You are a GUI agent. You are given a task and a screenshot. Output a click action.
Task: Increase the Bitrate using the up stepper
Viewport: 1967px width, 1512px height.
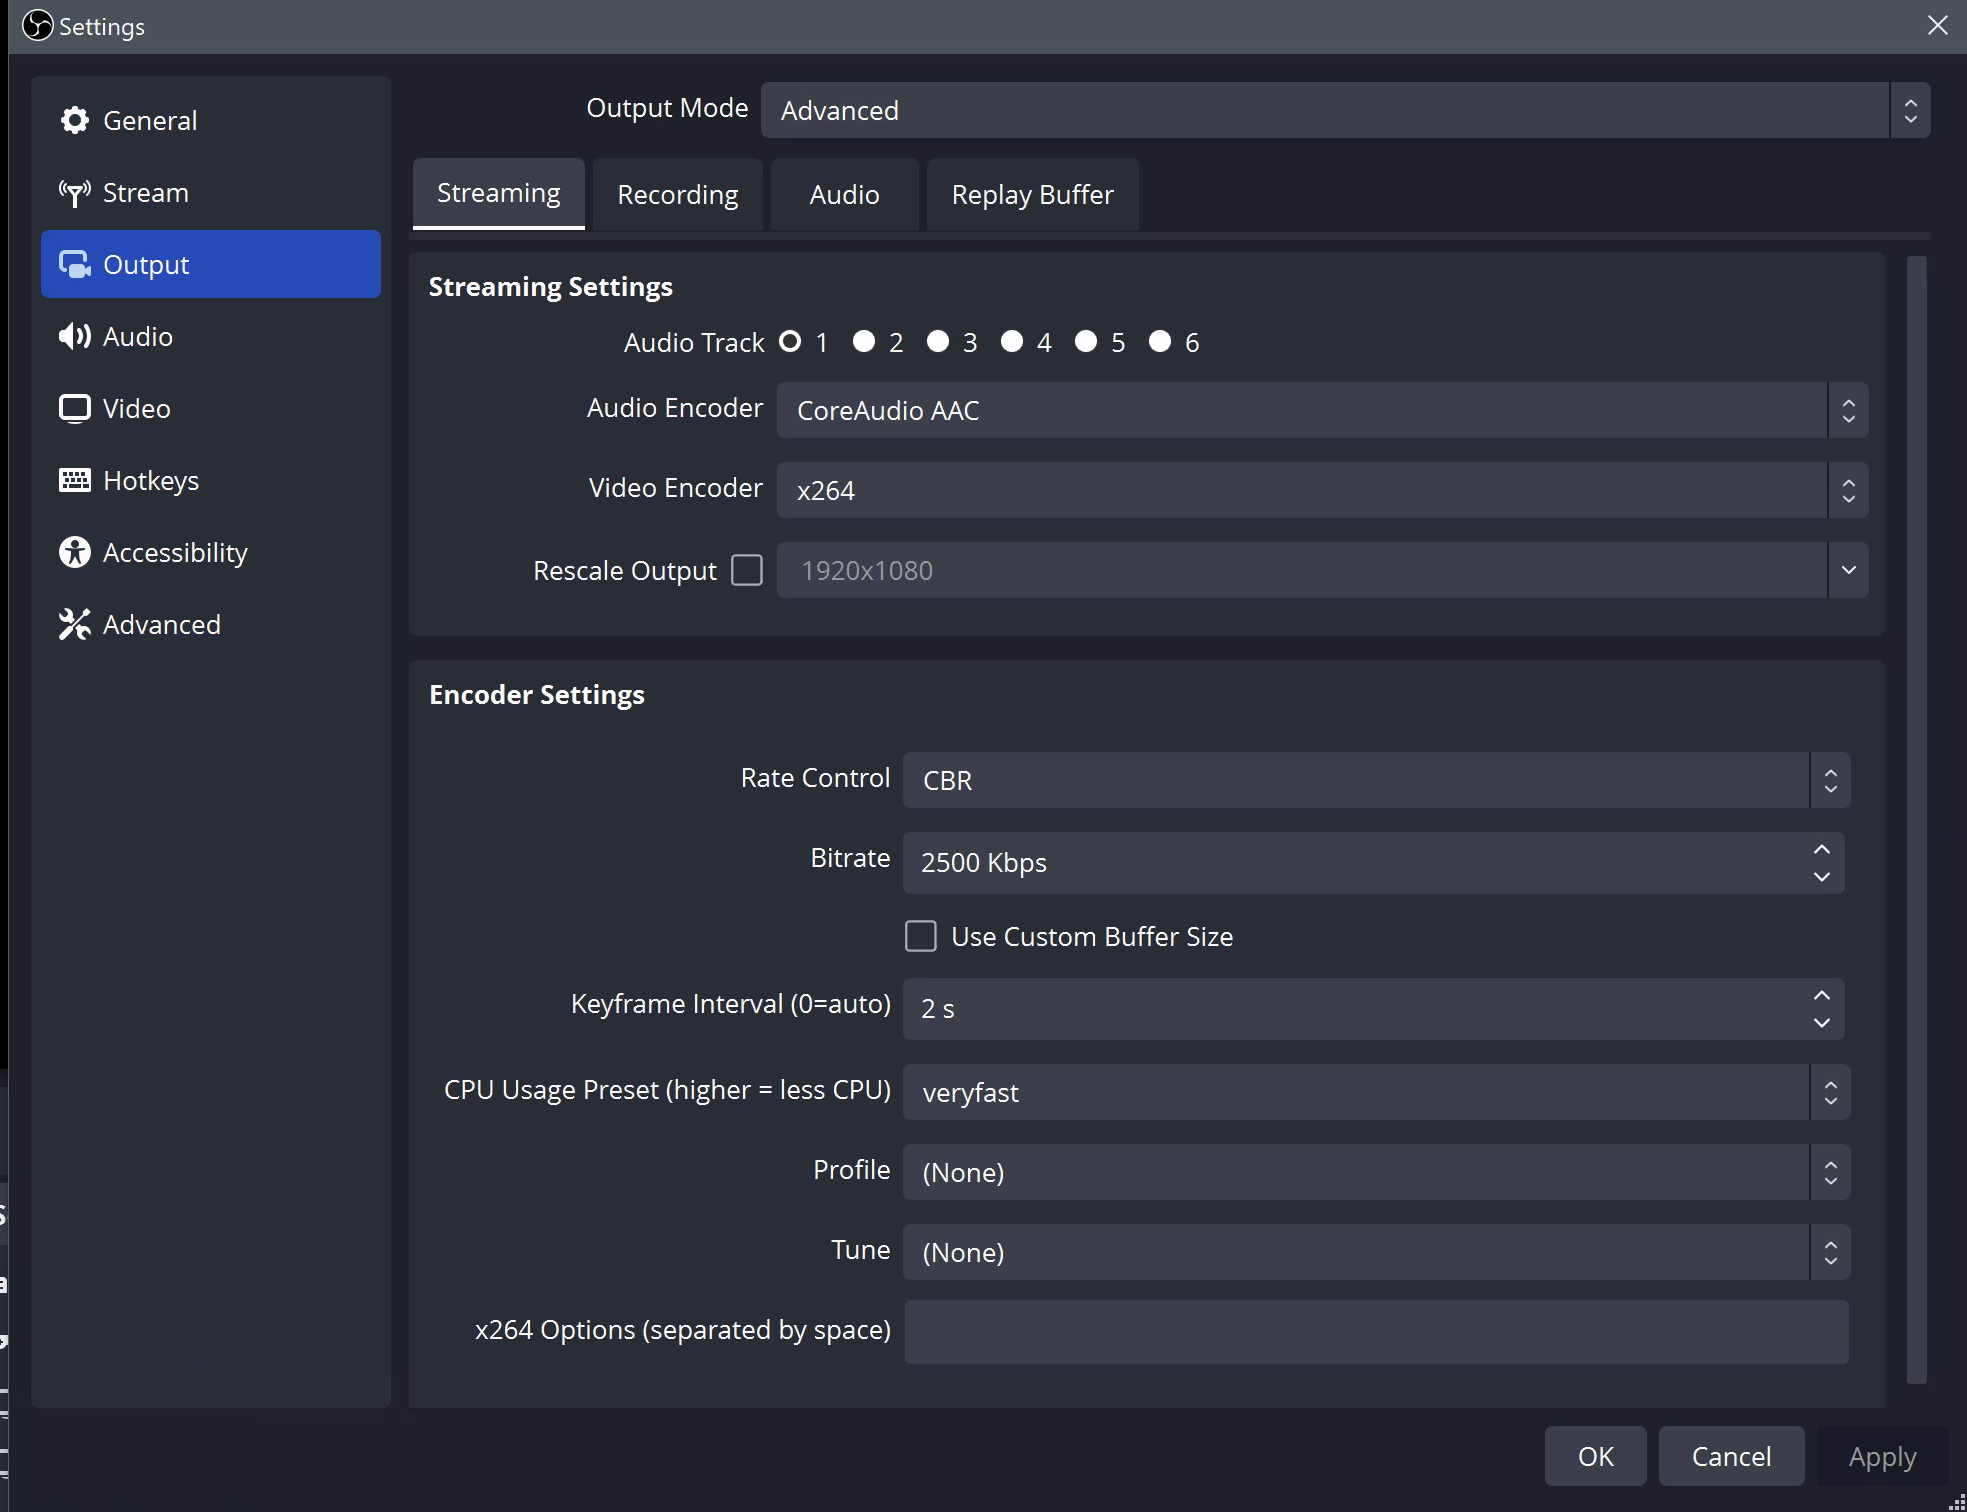[x=1822, y=849]
